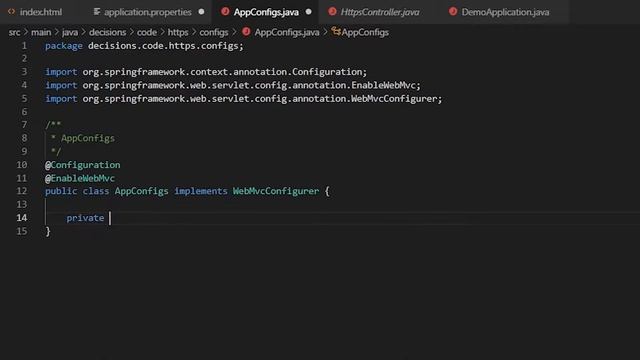
Task: Click the implements keyword on line 12
Action: coord(200,191)
